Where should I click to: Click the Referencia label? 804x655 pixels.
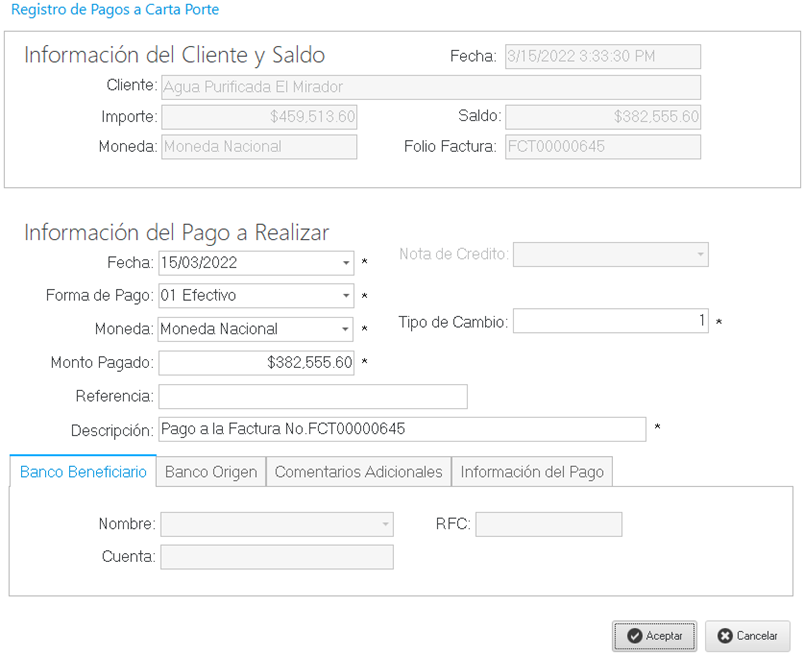114,396
